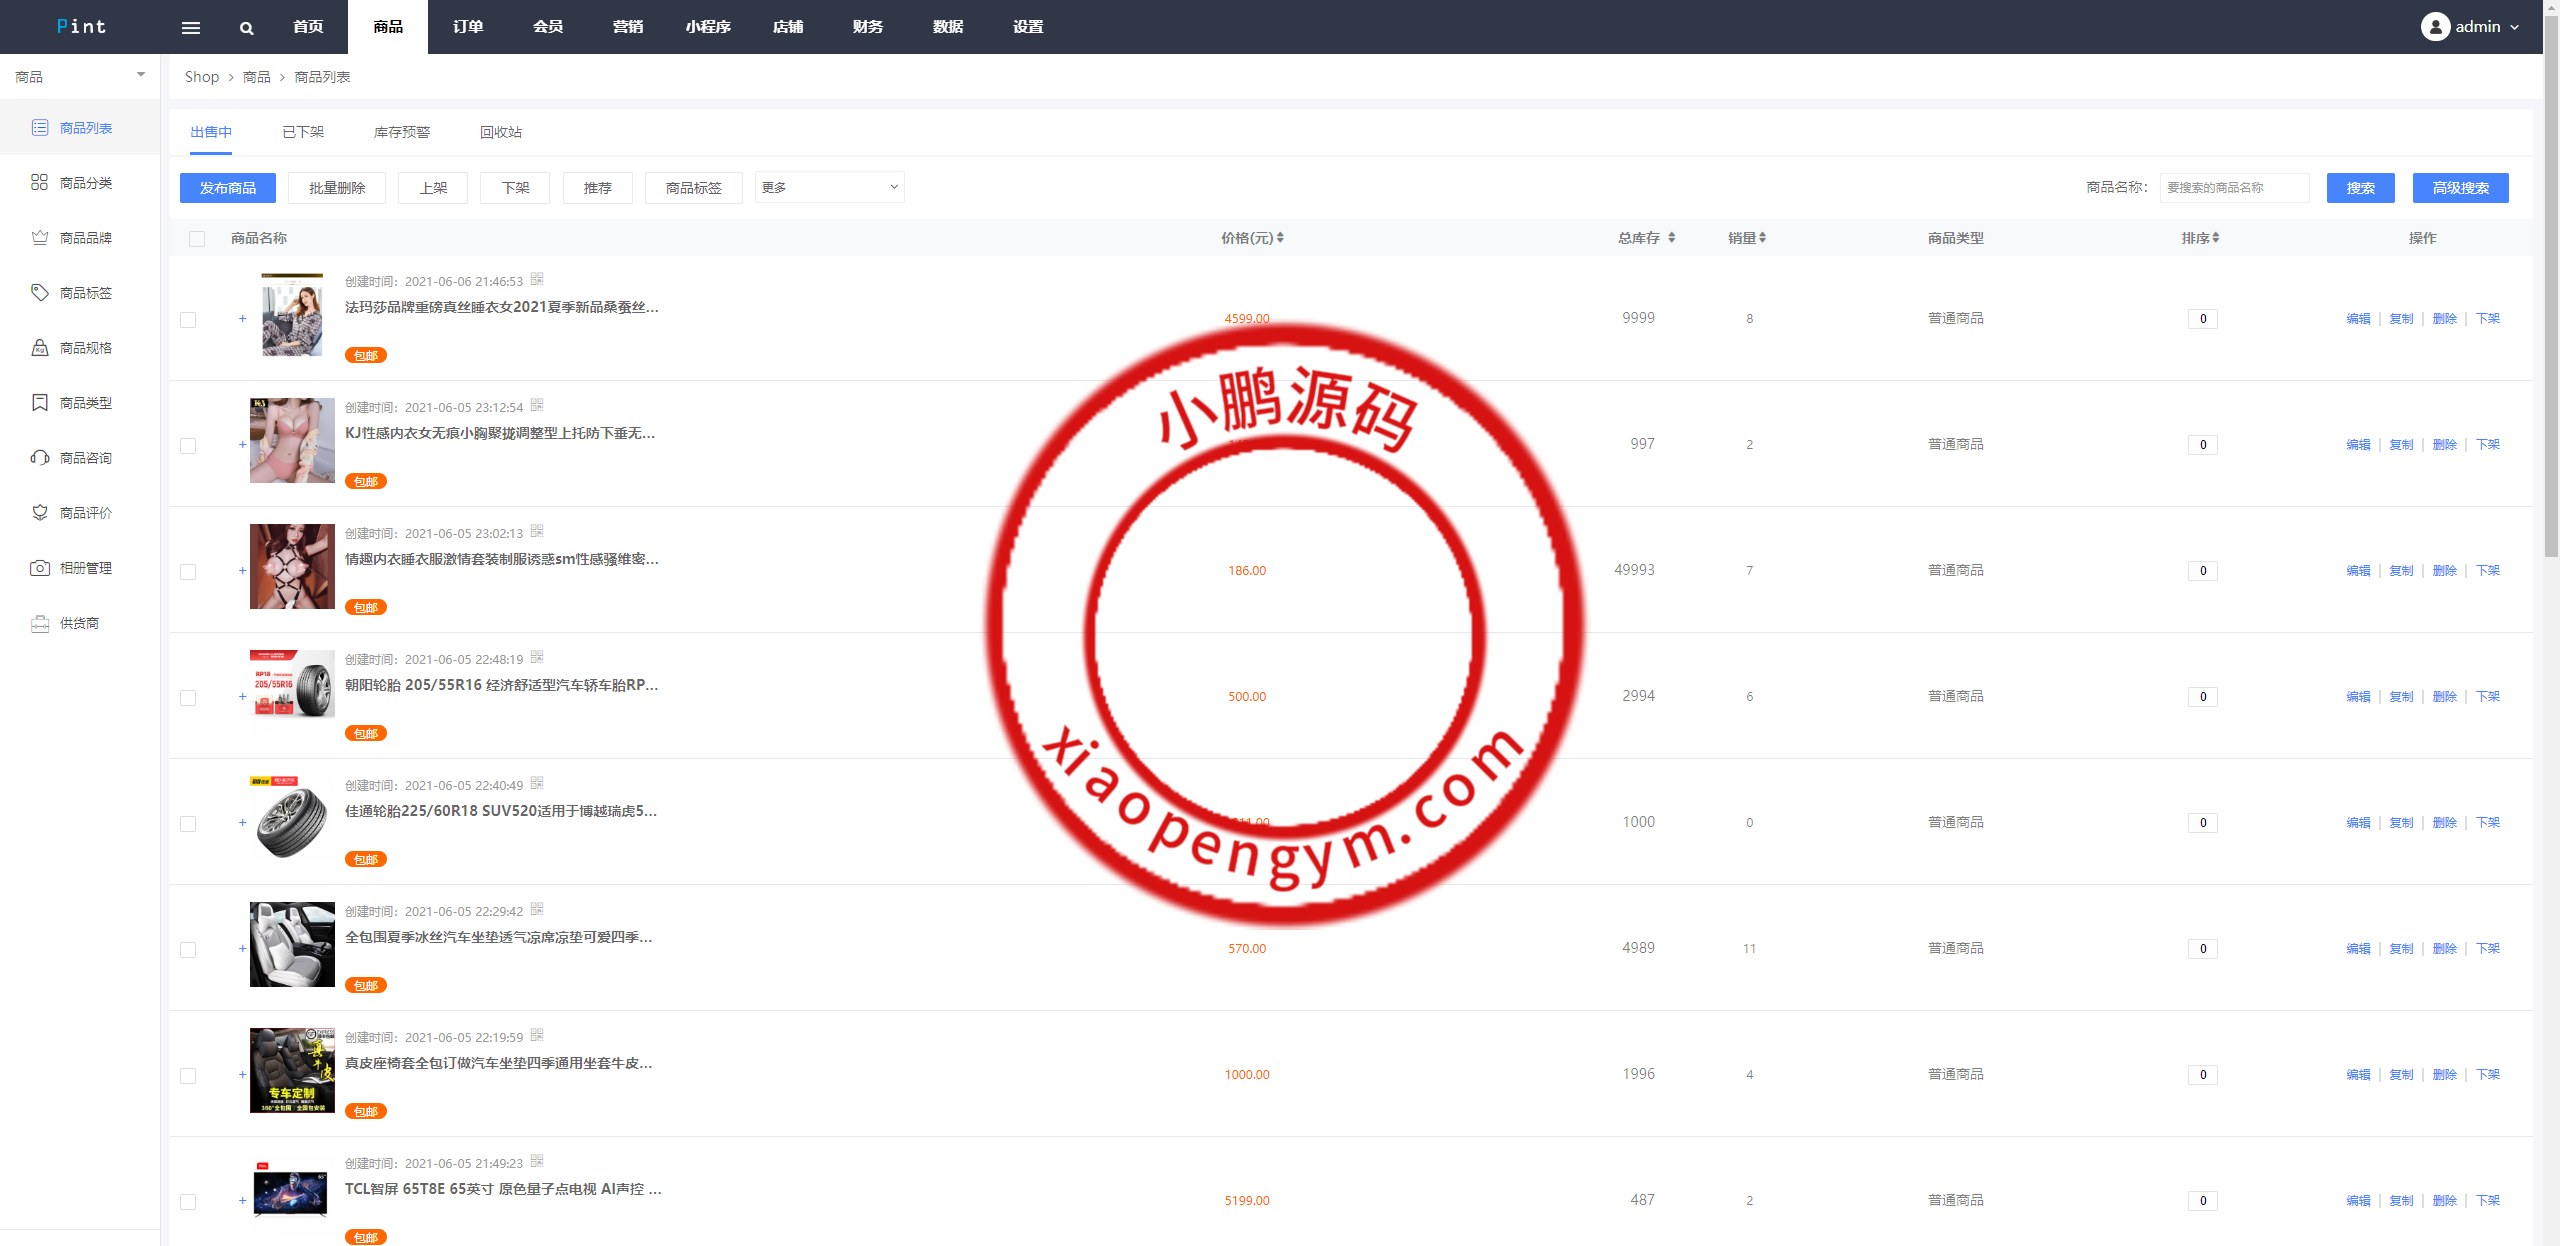Click 编辑 on the 佳通轮胎 row
The width and height of the screenshot is (2560, 1246).
(x=2359, y=822)
